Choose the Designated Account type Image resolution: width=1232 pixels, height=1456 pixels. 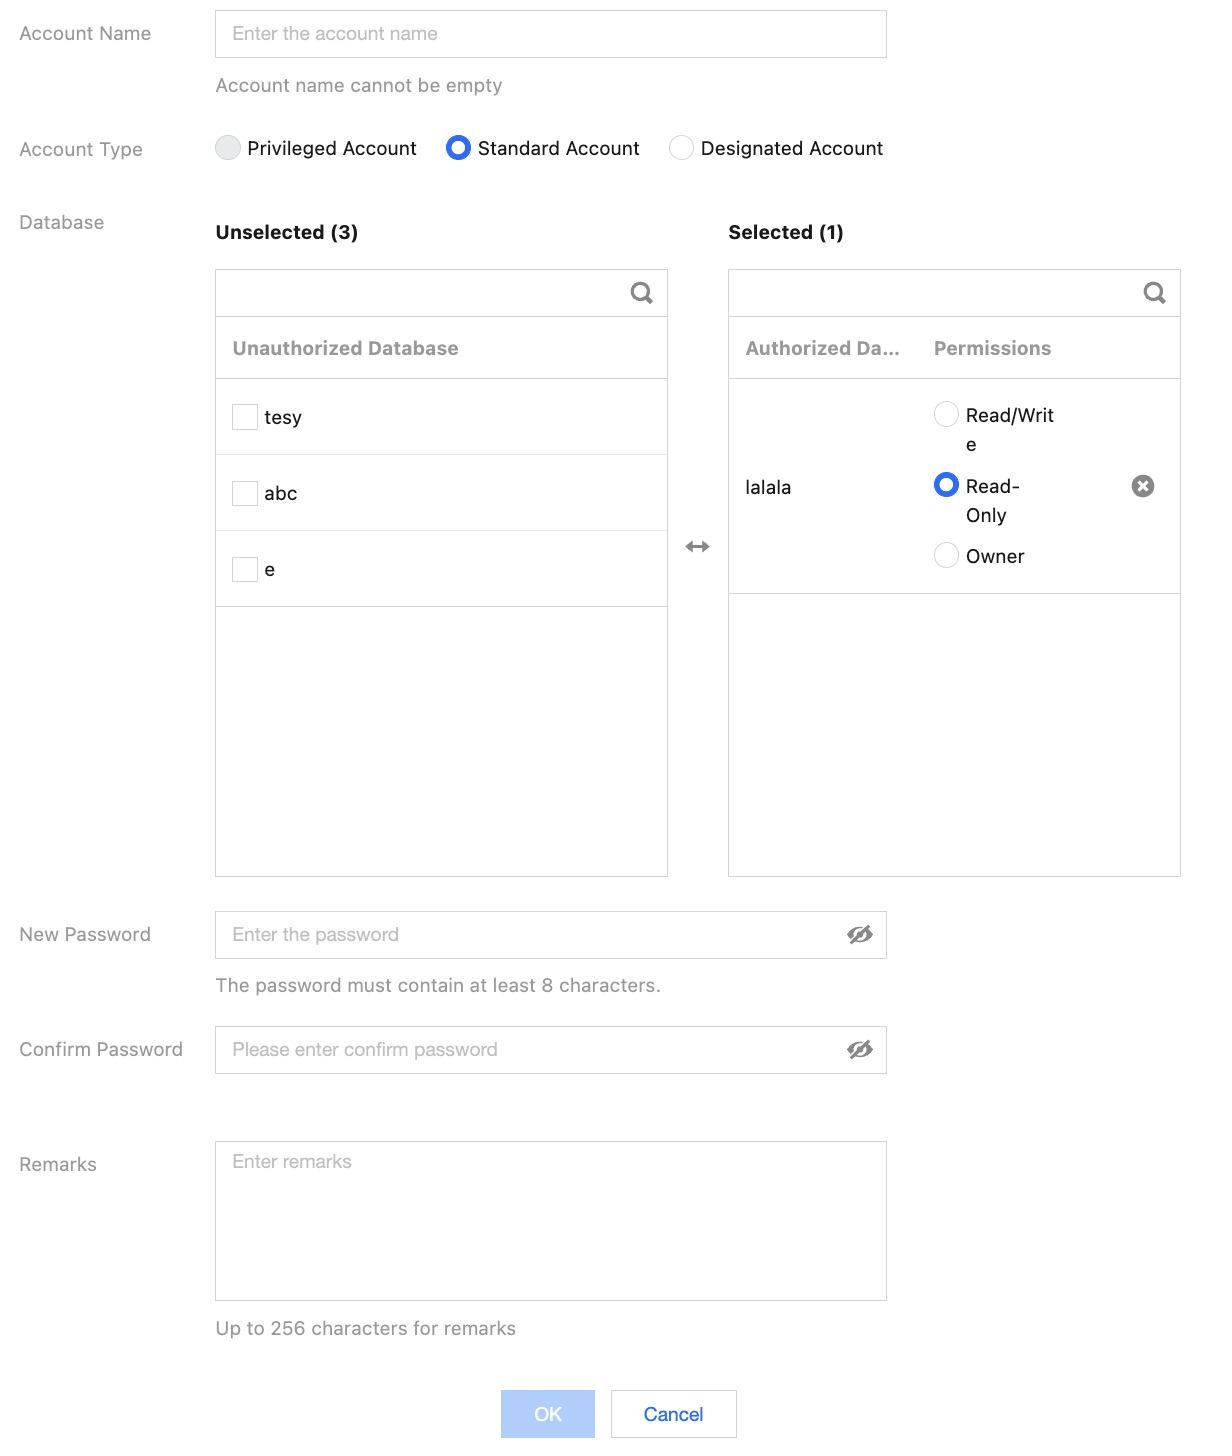(681, 148)
